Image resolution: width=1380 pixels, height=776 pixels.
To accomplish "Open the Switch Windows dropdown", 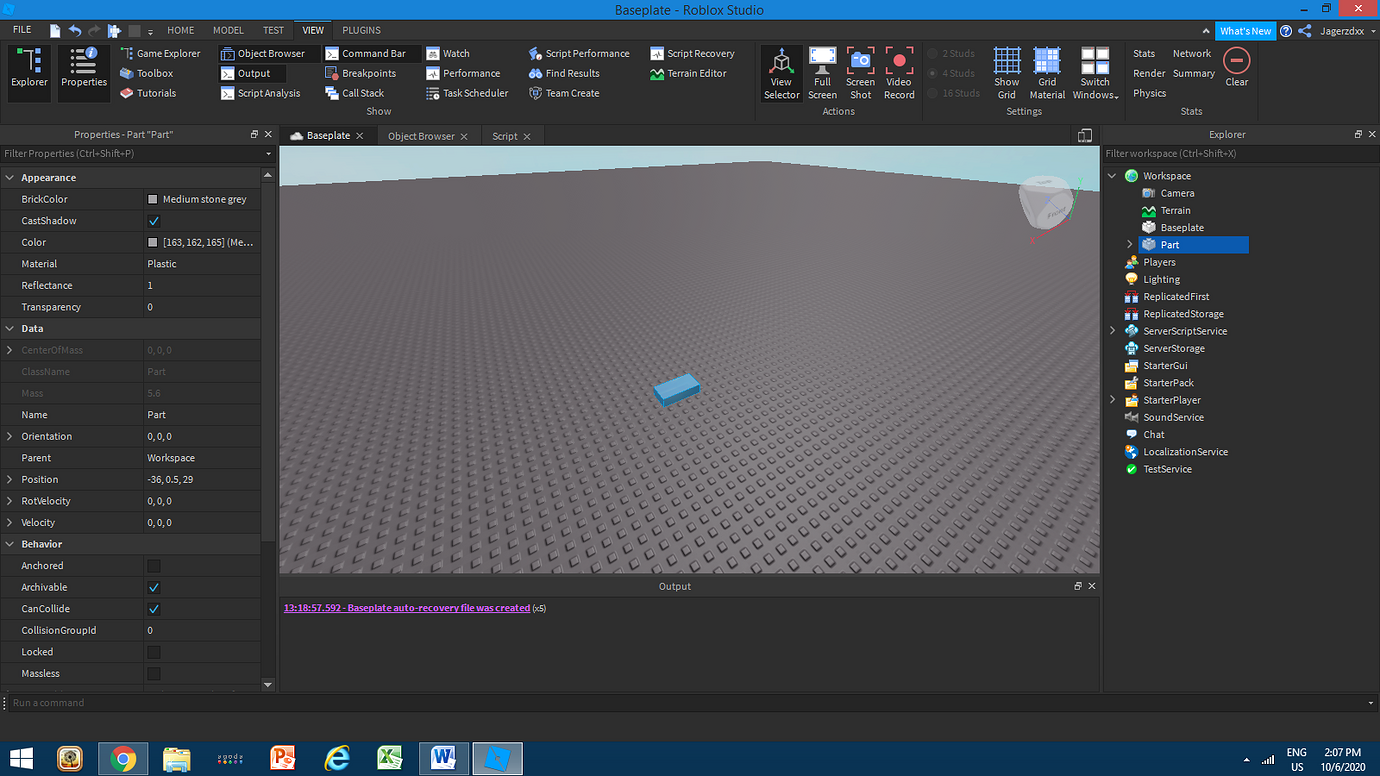I will coord(1095,73).
